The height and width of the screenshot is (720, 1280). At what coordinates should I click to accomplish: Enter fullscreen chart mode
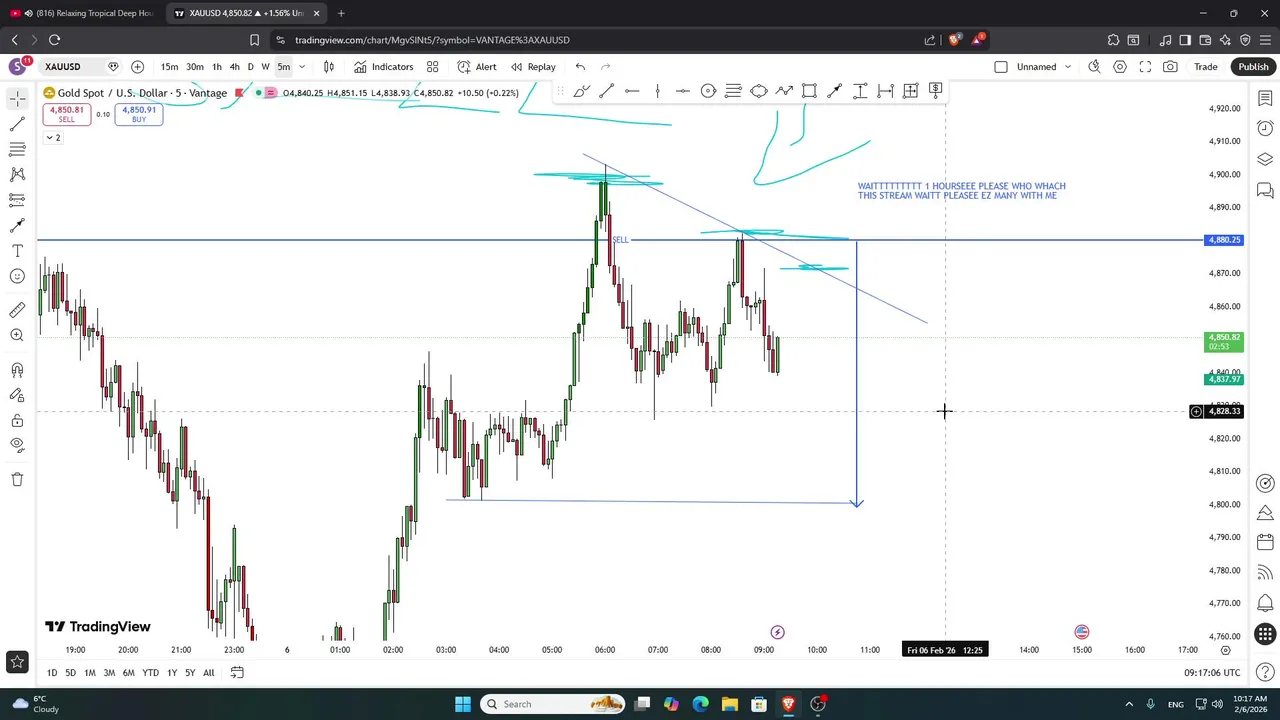tap(1145, 67)
